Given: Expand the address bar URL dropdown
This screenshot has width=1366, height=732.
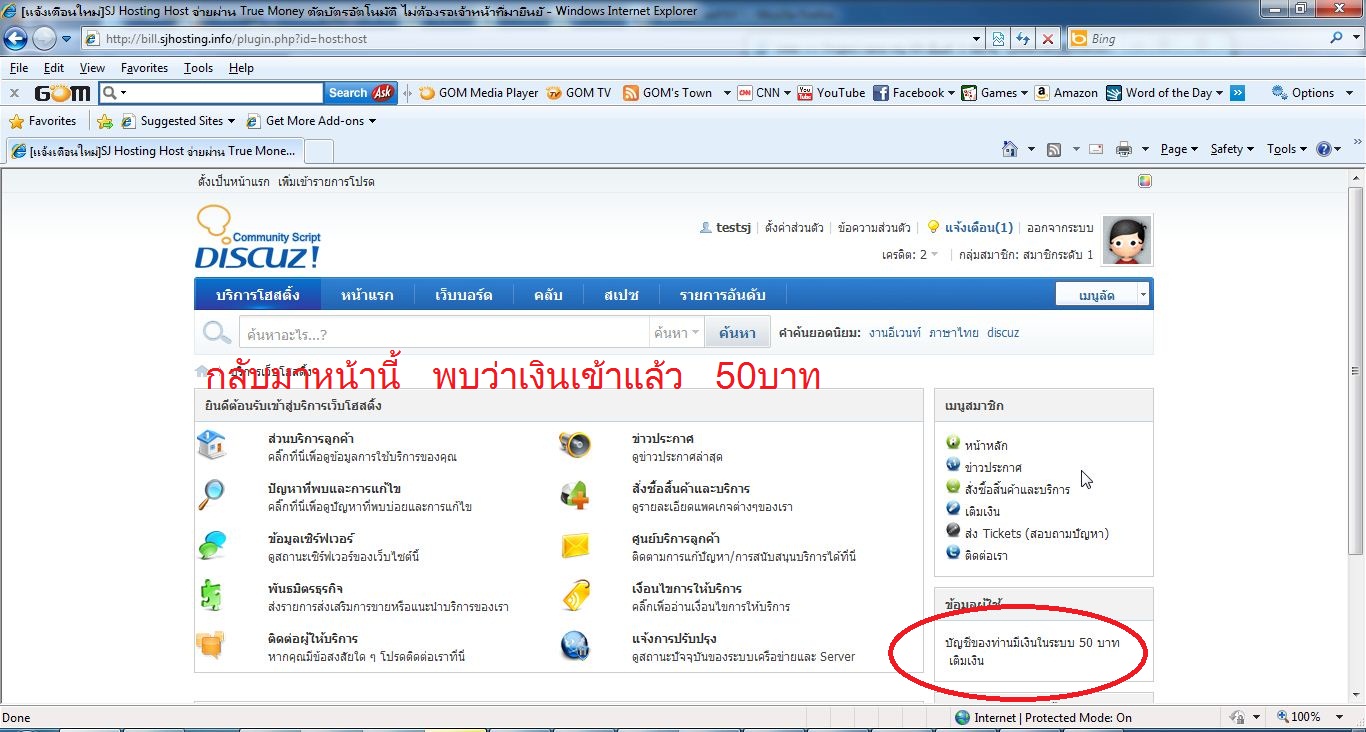Looking at the screenshot, I should pos(977,39).
